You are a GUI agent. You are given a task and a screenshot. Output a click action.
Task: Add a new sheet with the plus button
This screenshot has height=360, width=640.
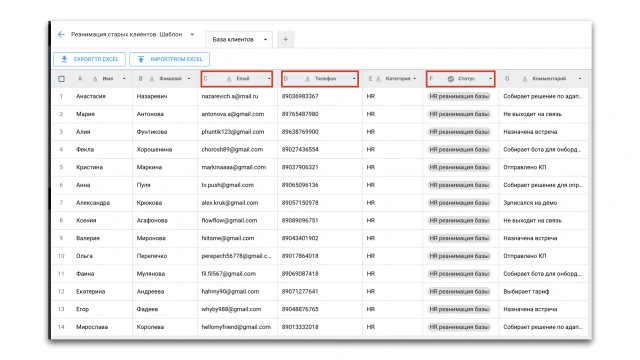click(285, 40)
